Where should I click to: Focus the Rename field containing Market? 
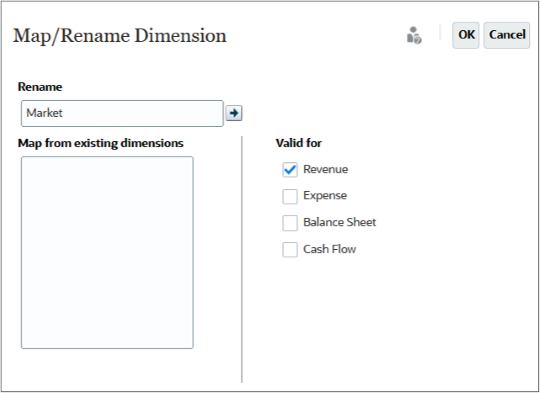pos(122,113)
